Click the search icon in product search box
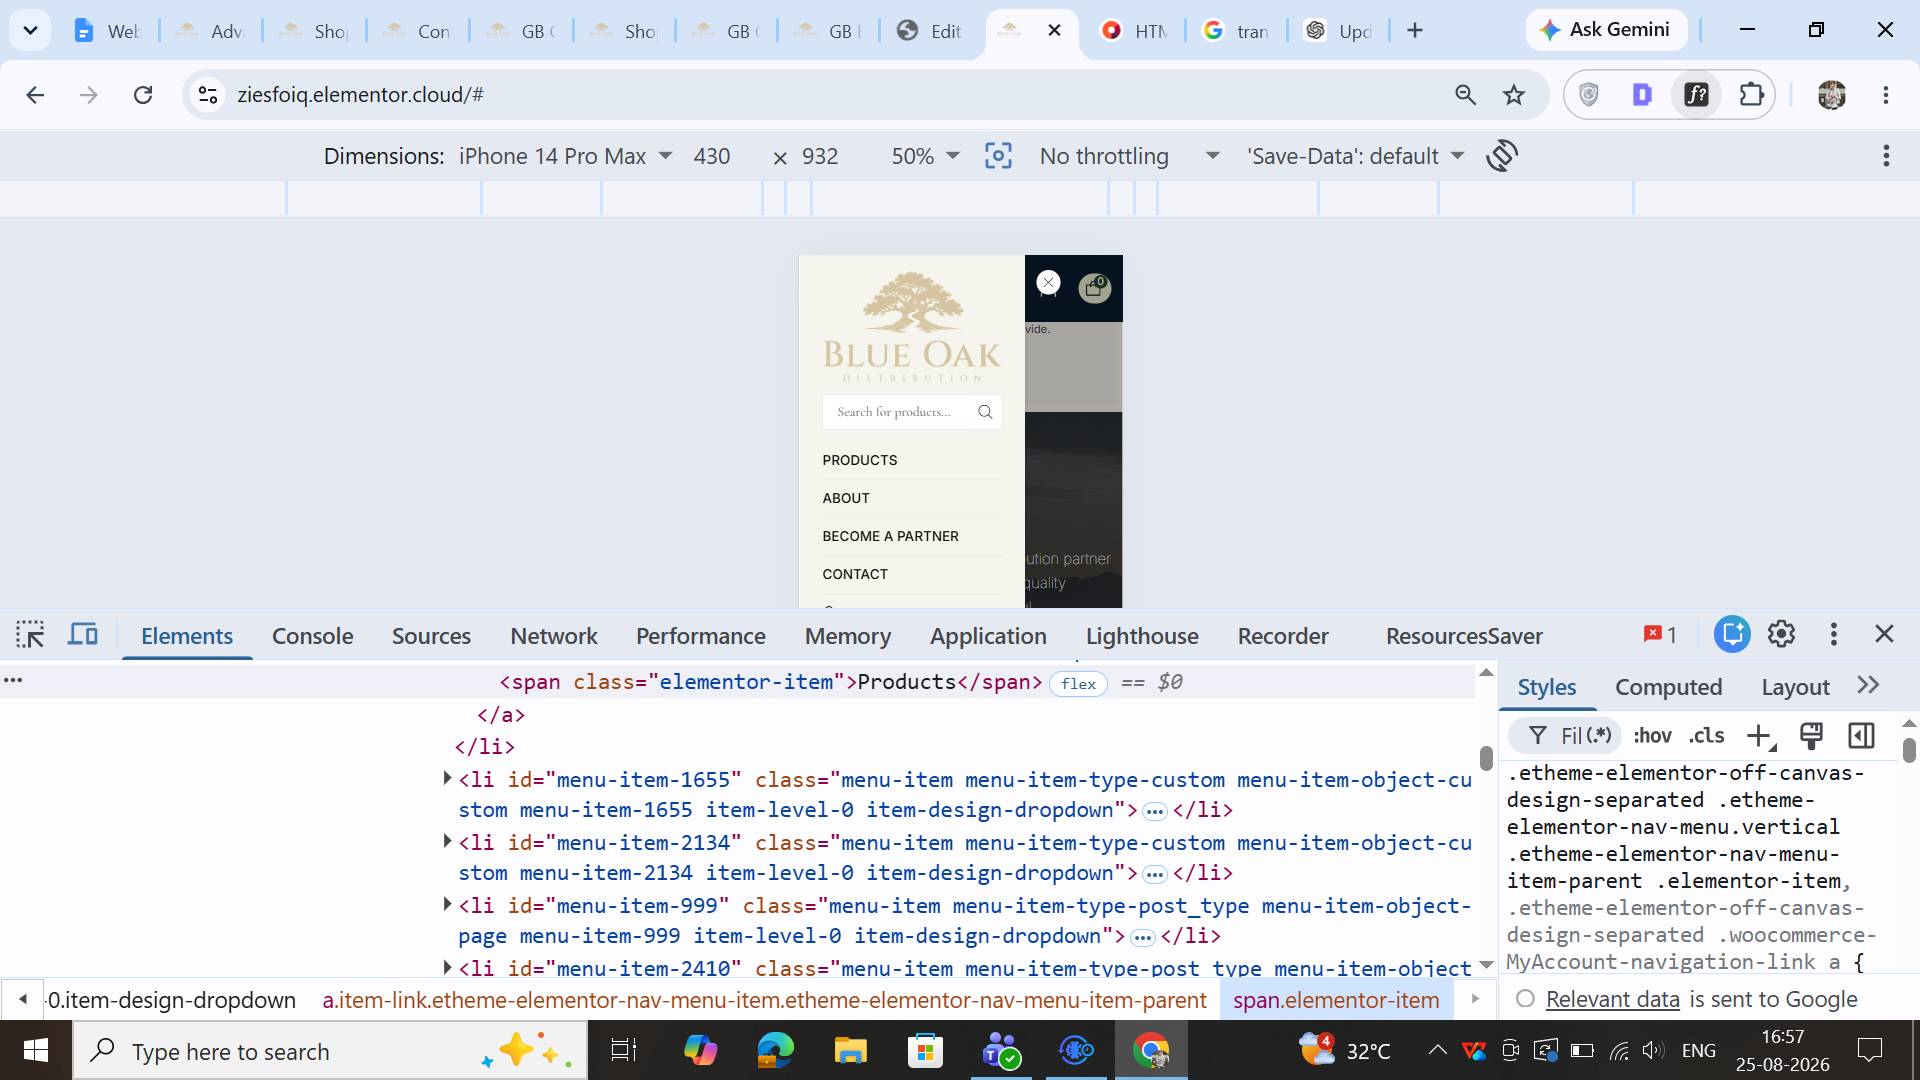This screenshot has width=1920, height=1080. [x=985, y=412]
